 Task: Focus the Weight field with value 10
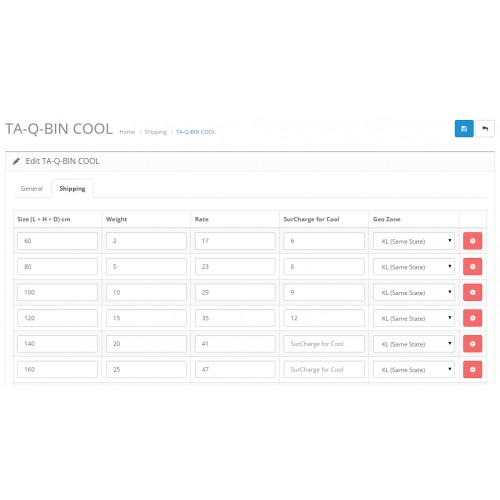pyautogui.click(x=146, y=292)
